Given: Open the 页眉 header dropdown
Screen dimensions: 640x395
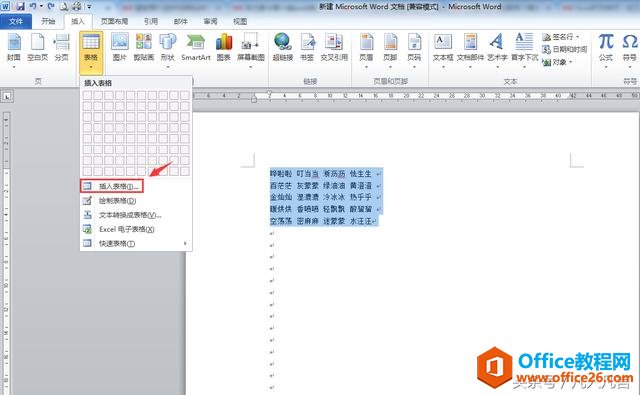Looking at the screenshot, I should click(366, 51).
